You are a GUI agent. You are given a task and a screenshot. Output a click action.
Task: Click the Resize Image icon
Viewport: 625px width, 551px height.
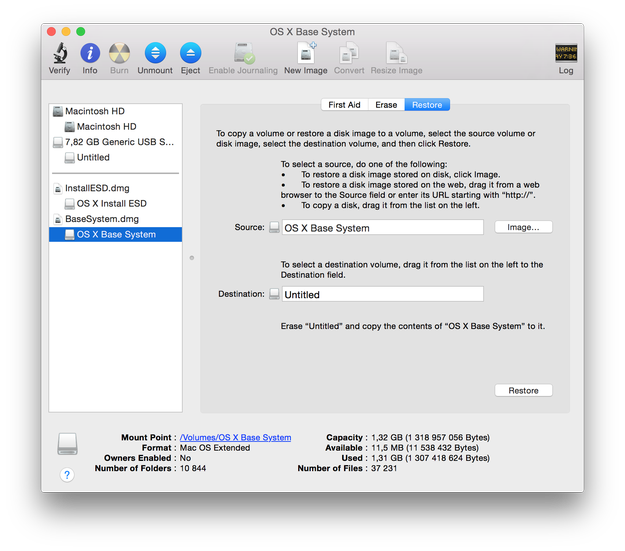pos(396,53)
